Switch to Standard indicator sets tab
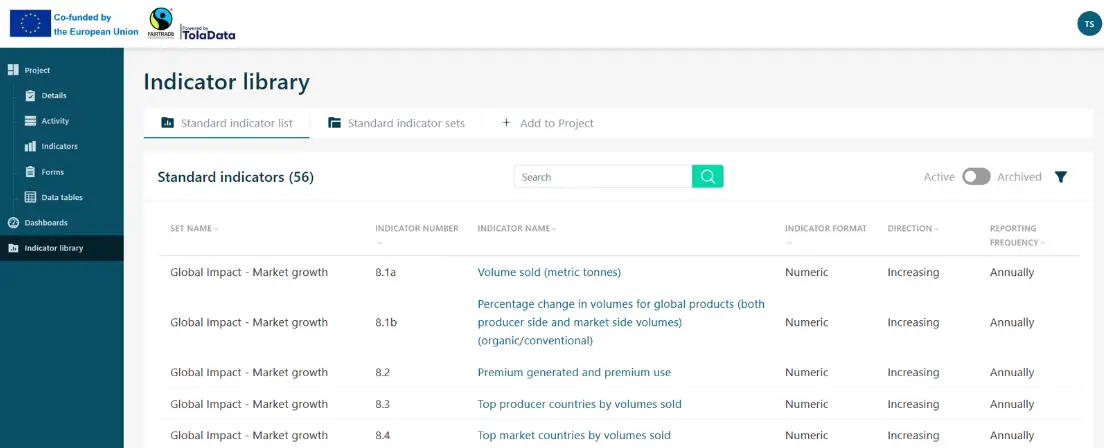 click(396, 123)
